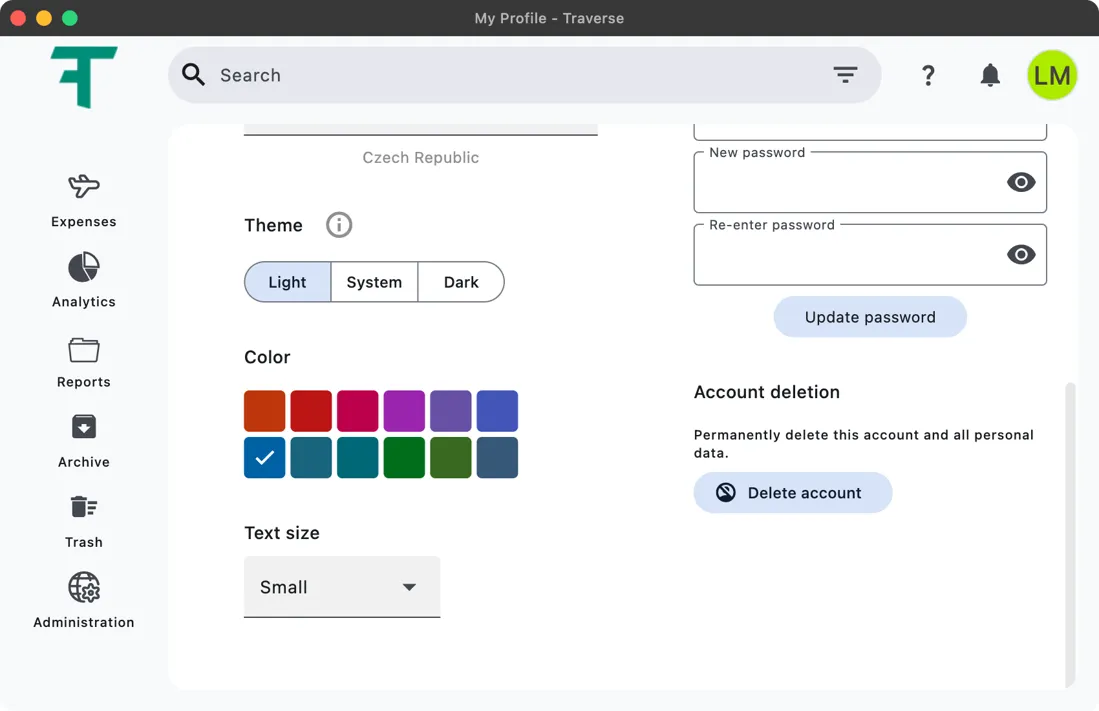Go to Archive section label
This screenshot has width=1099, height=711.
[x=83, y=462]
